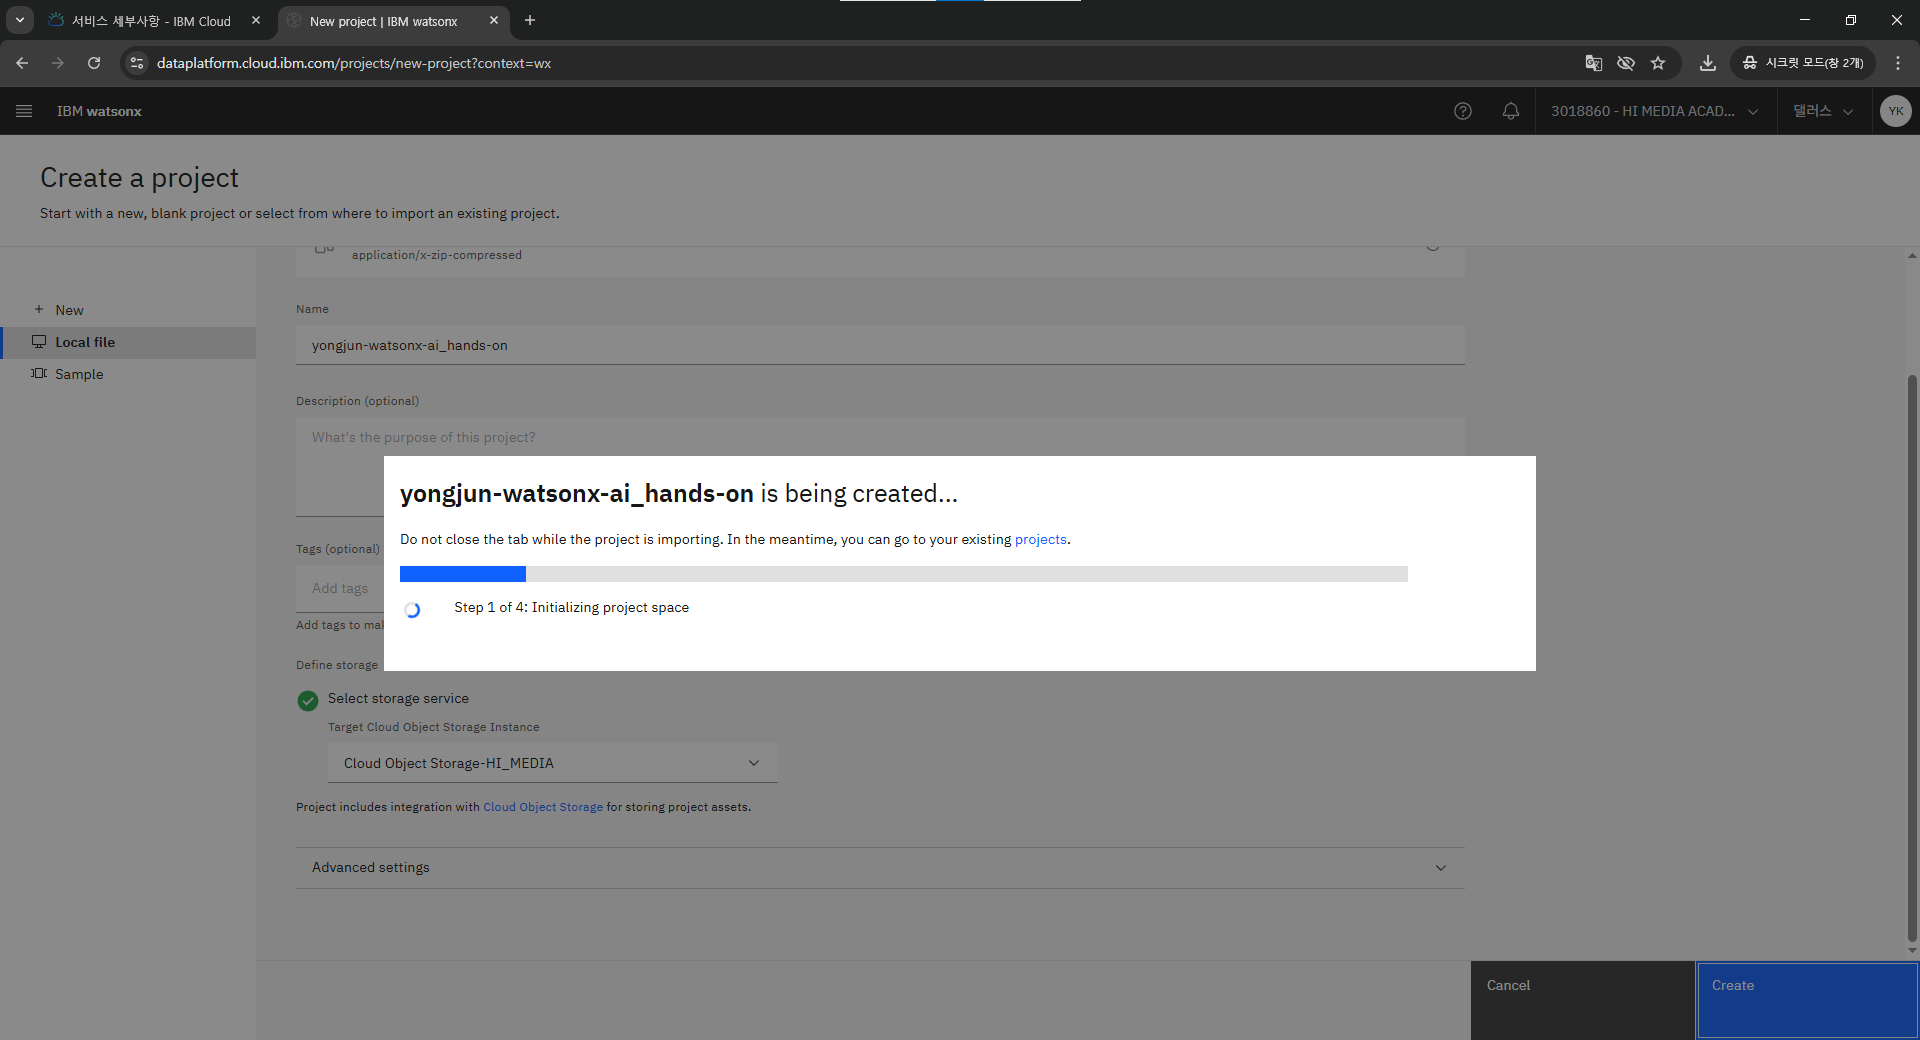Click the IBM watsonx header title
Image resolution: width=1920 pixels, height=1040 pixels.
point(99,111)
